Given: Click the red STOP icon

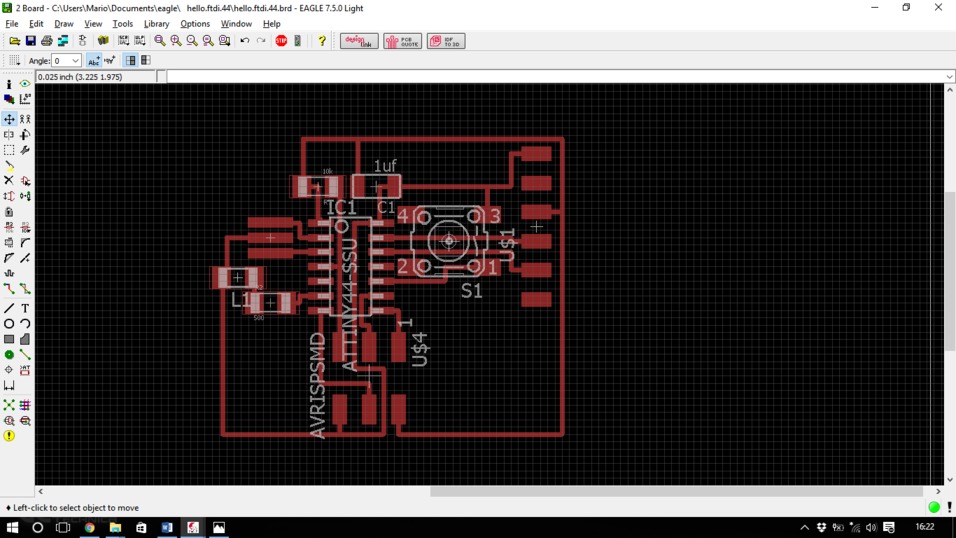Looking at the screenshot, I should coord(281,41).
